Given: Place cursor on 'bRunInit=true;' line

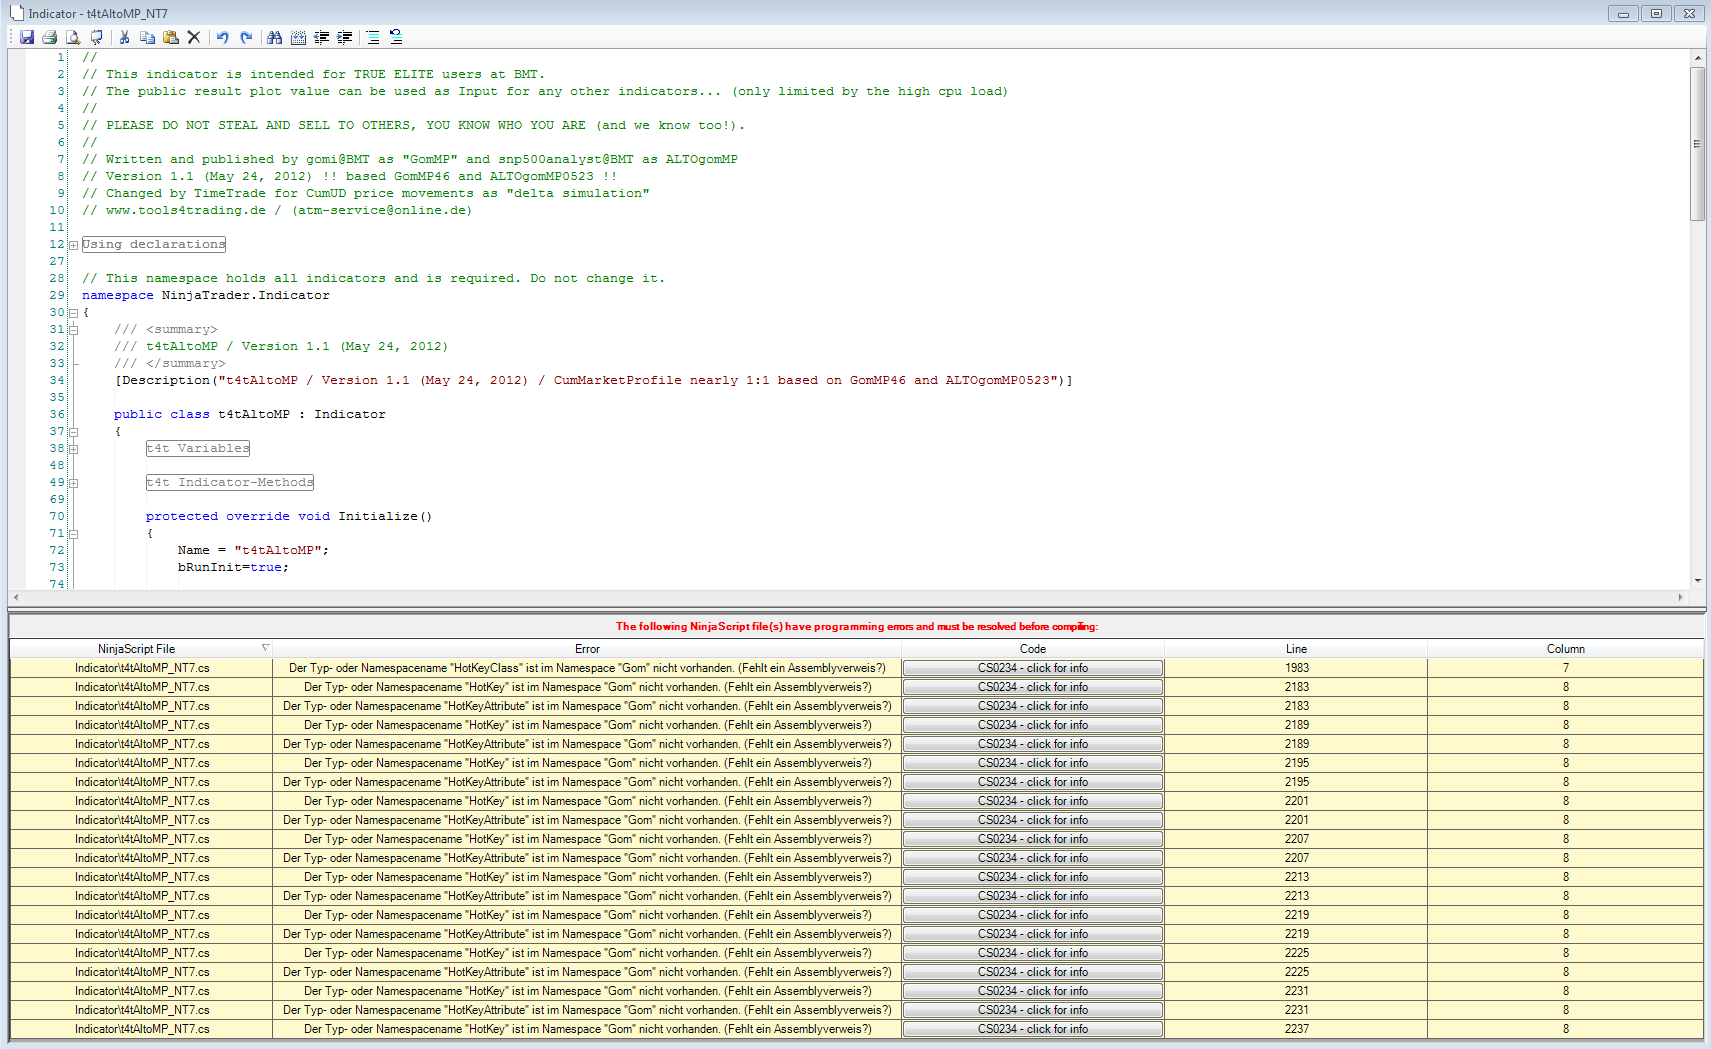Looking at the screenshot, I should click(x=233, y=567).
